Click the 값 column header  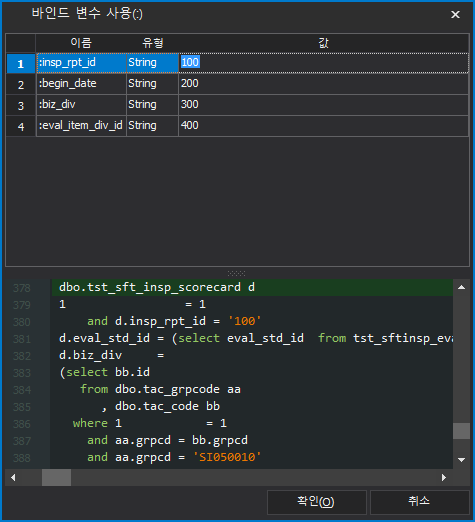pos(323,43)
